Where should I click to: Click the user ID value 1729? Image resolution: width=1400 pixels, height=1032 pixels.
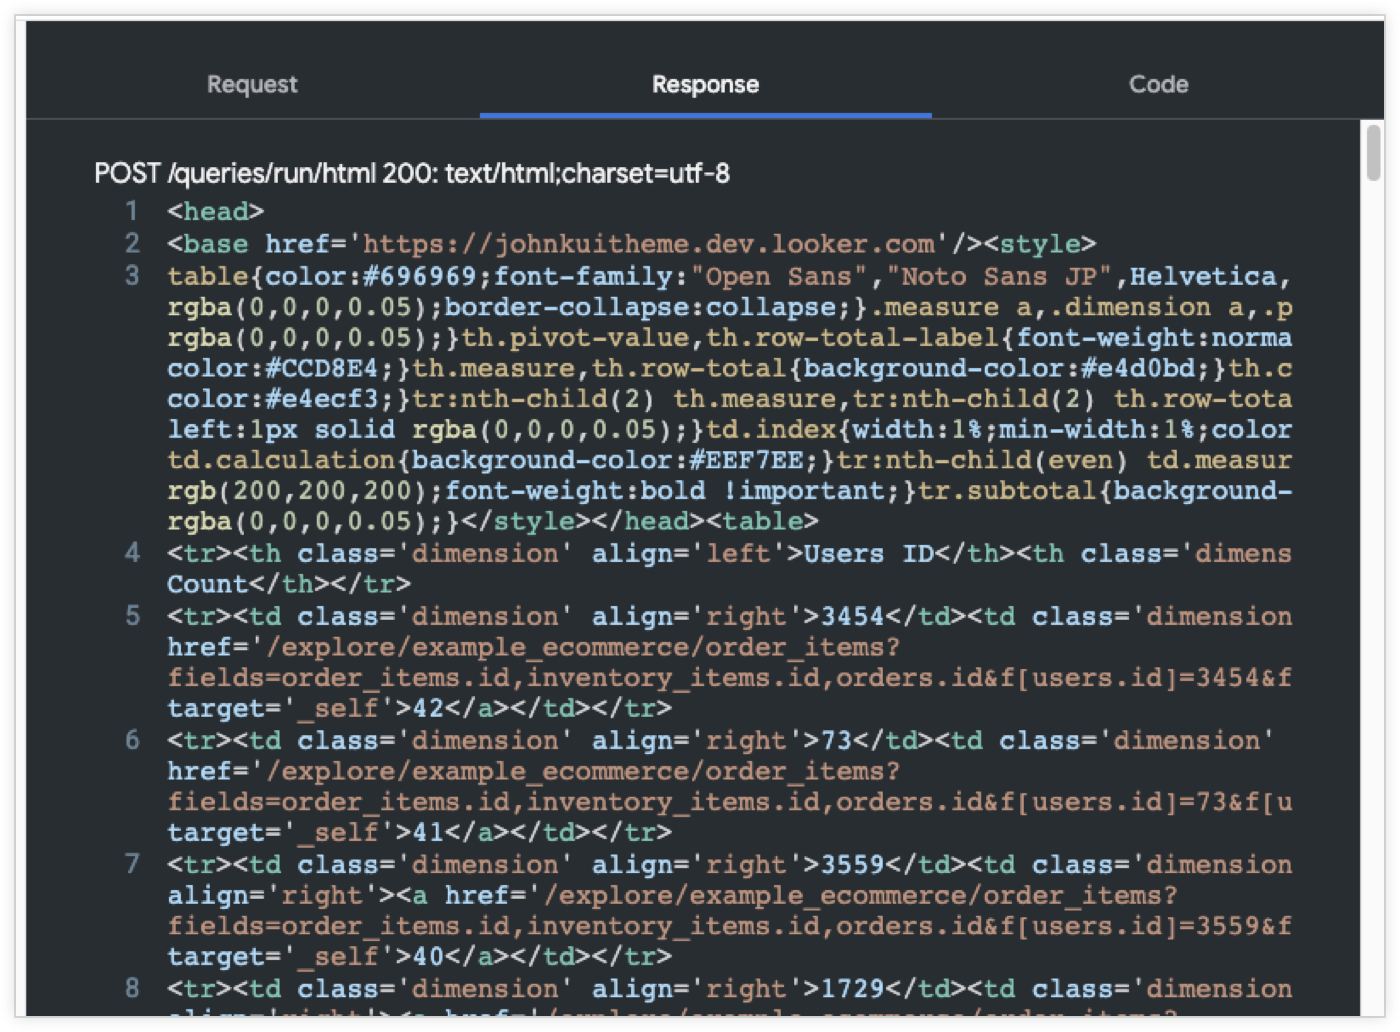click(x=852, y=988)
